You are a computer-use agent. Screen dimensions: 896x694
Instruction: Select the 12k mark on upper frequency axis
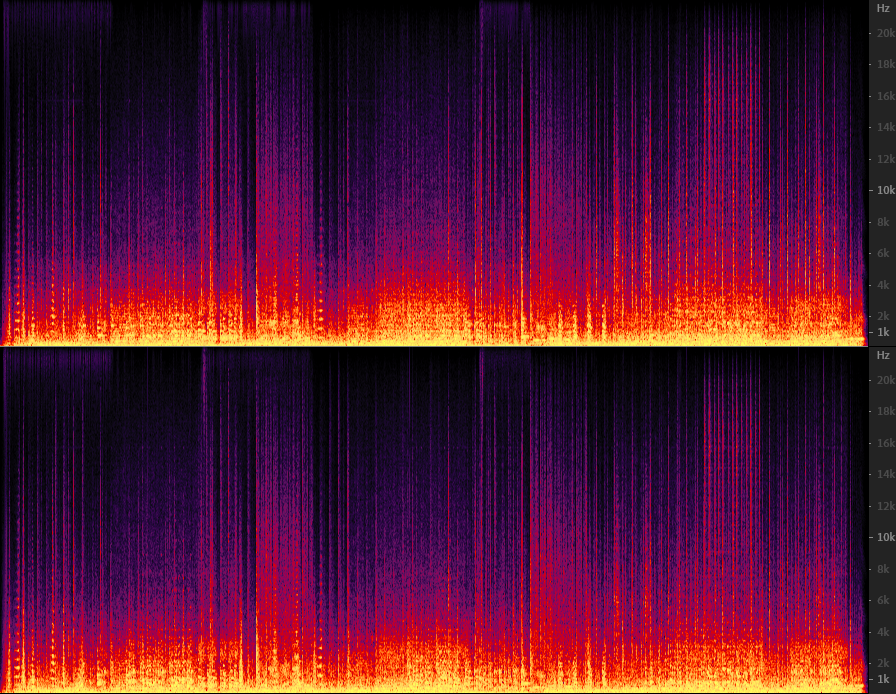click(x=885, y=159)
